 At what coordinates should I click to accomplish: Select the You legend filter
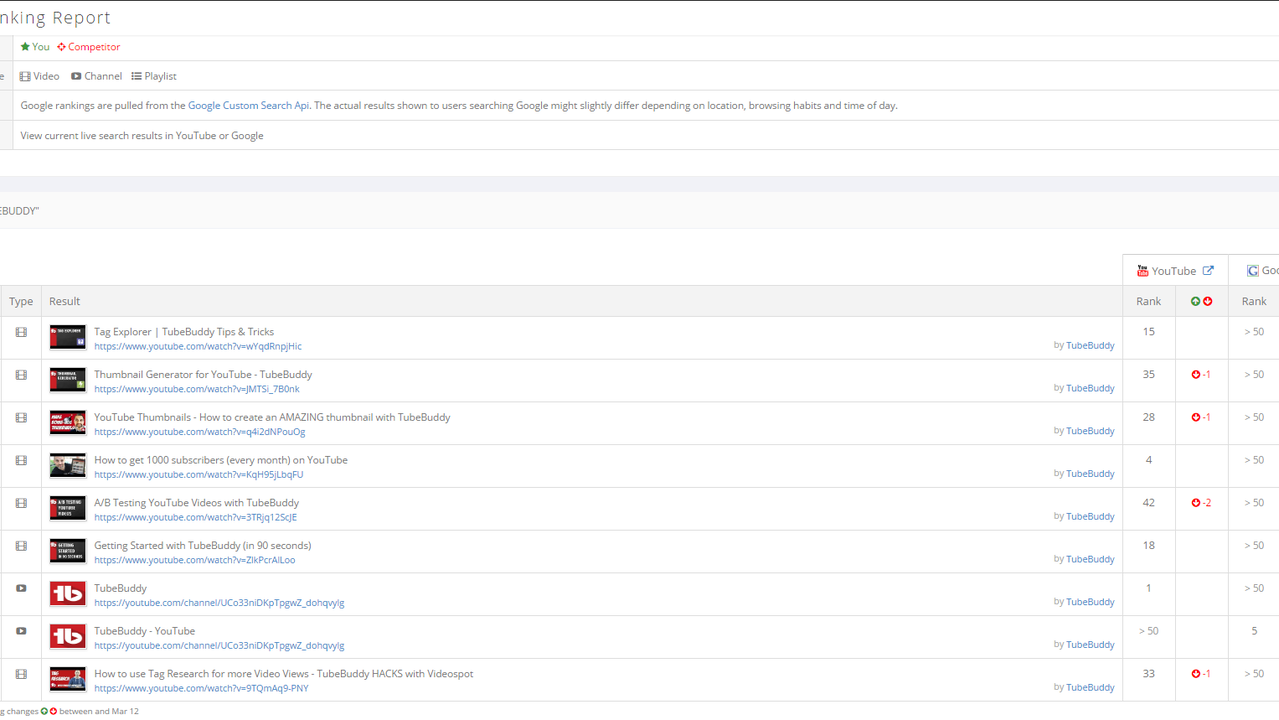point(35,47)
